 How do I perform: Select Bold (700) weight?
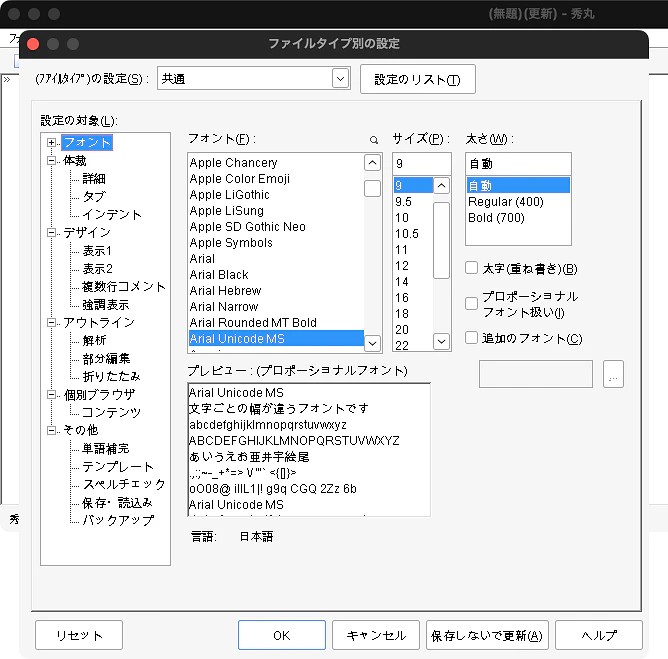[x=518, y=218]
